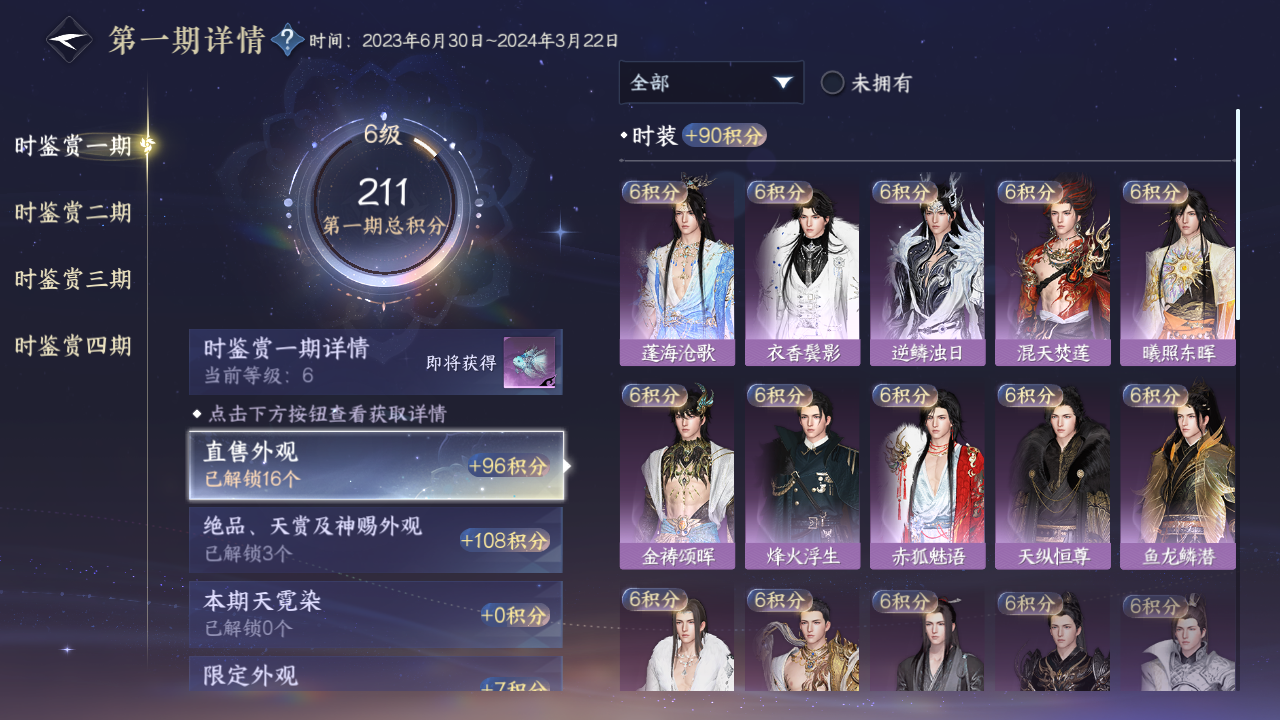Image resolution: width=1280 pixels, height=720 pixels.
Task: Click the upcoming reward fish item icon
Action: [529, 363]
